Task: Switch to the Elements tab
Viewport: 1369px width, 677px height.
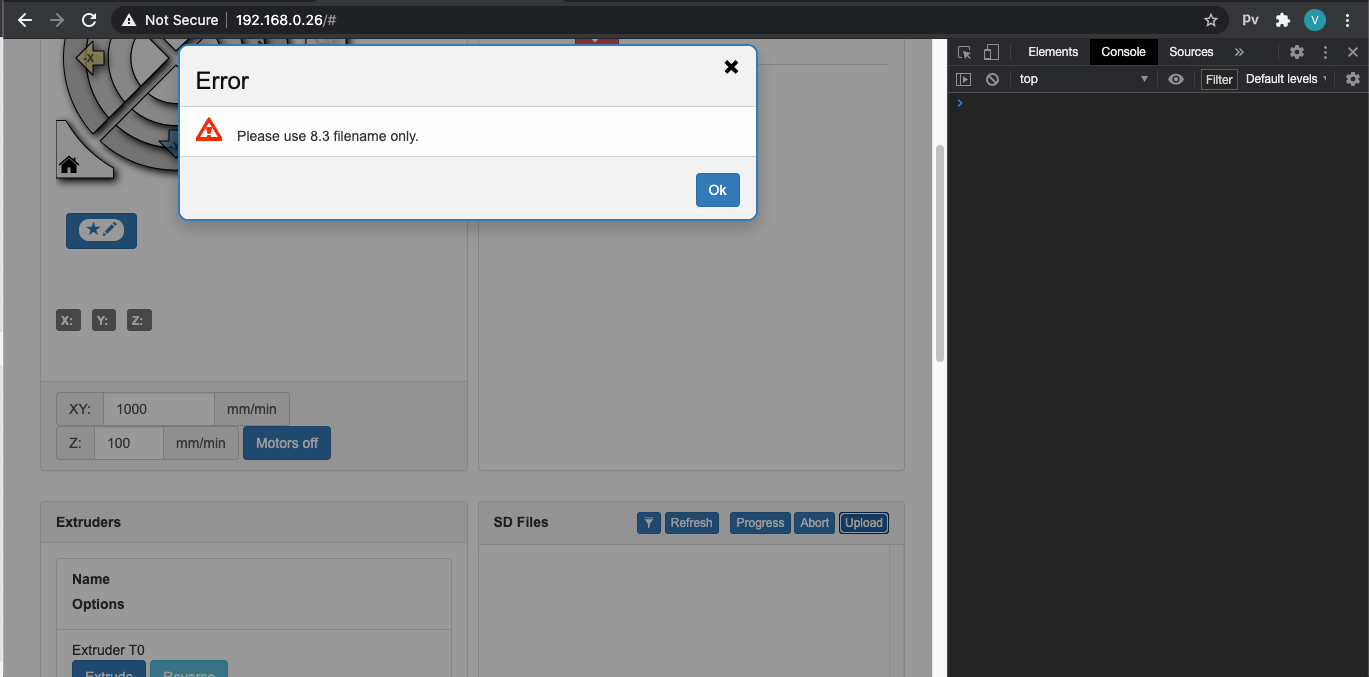Action: 1052,51
